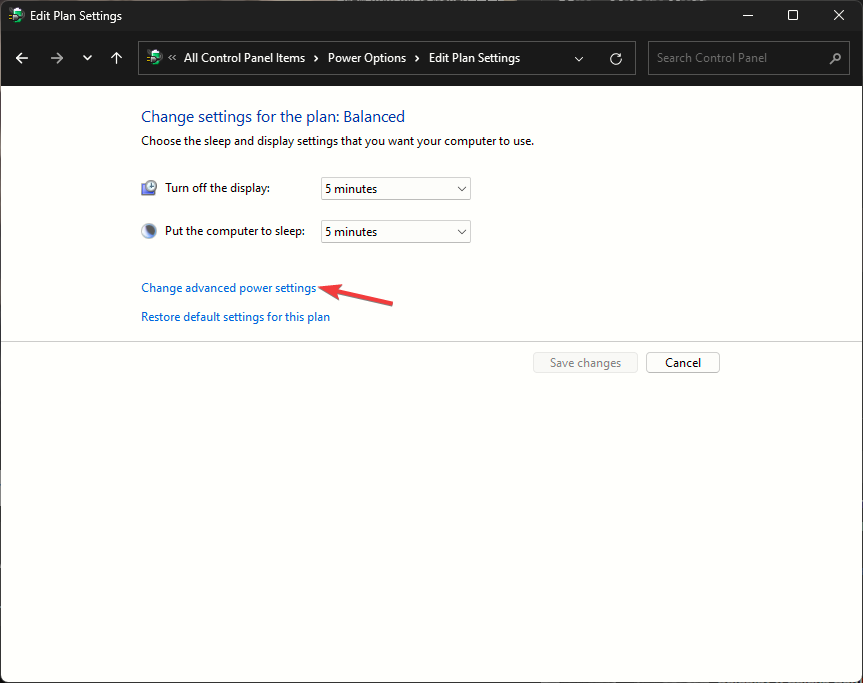Click Edit Plan Settings breadcrumb
Screen dimensions: 863x683
(x=474, y=58)
